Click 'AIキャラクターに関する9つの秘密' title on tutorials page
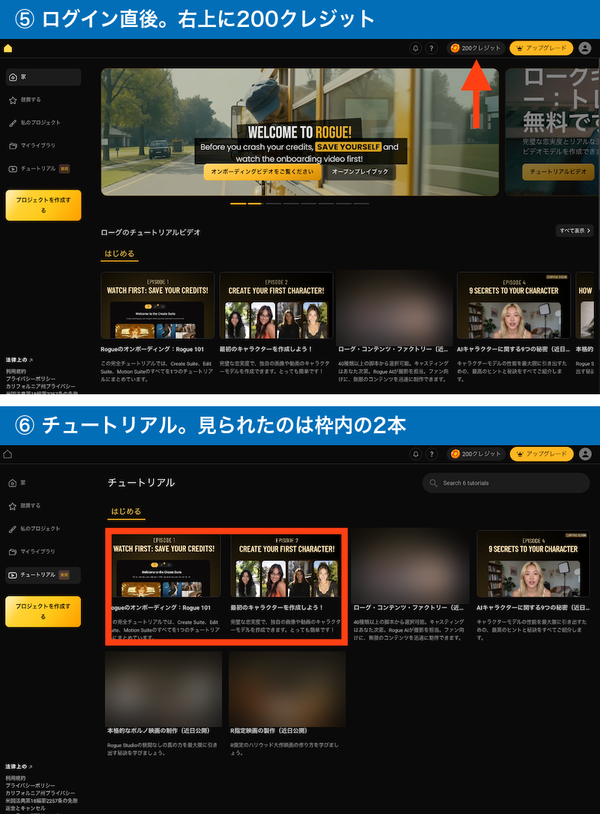This screenshot has width=600, height=814. click(x=533, y=607)
